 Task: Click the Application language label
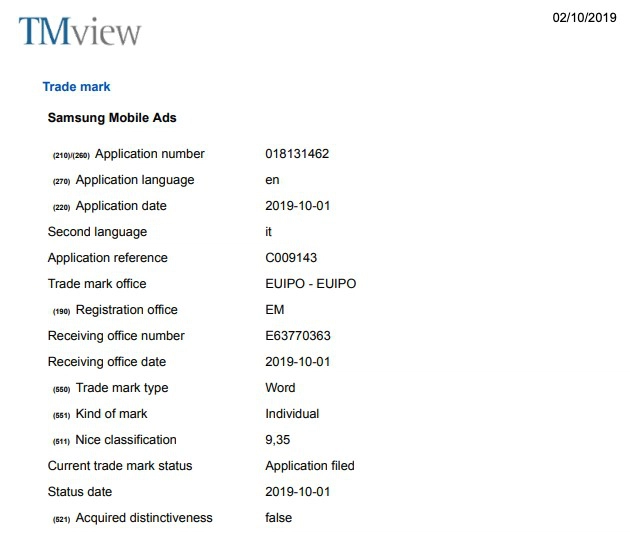pos(135,180)
